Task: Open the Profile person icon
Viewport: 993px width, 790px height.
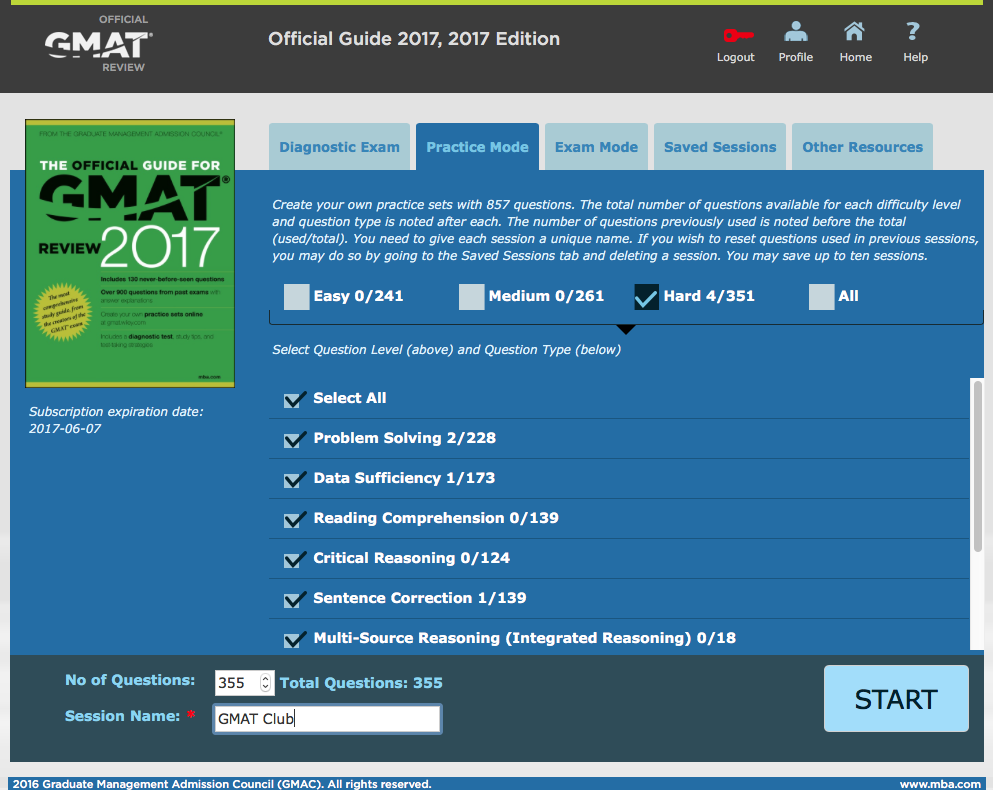Action: coord(795,31)
